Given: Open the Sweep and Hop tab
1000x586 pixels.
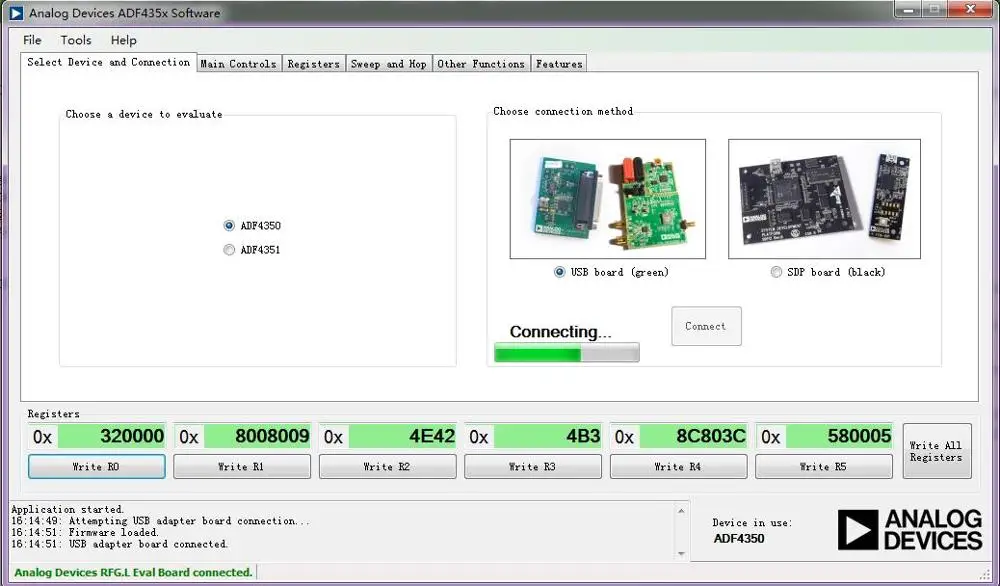Looking at the screenshot, I should coord(388,64).
